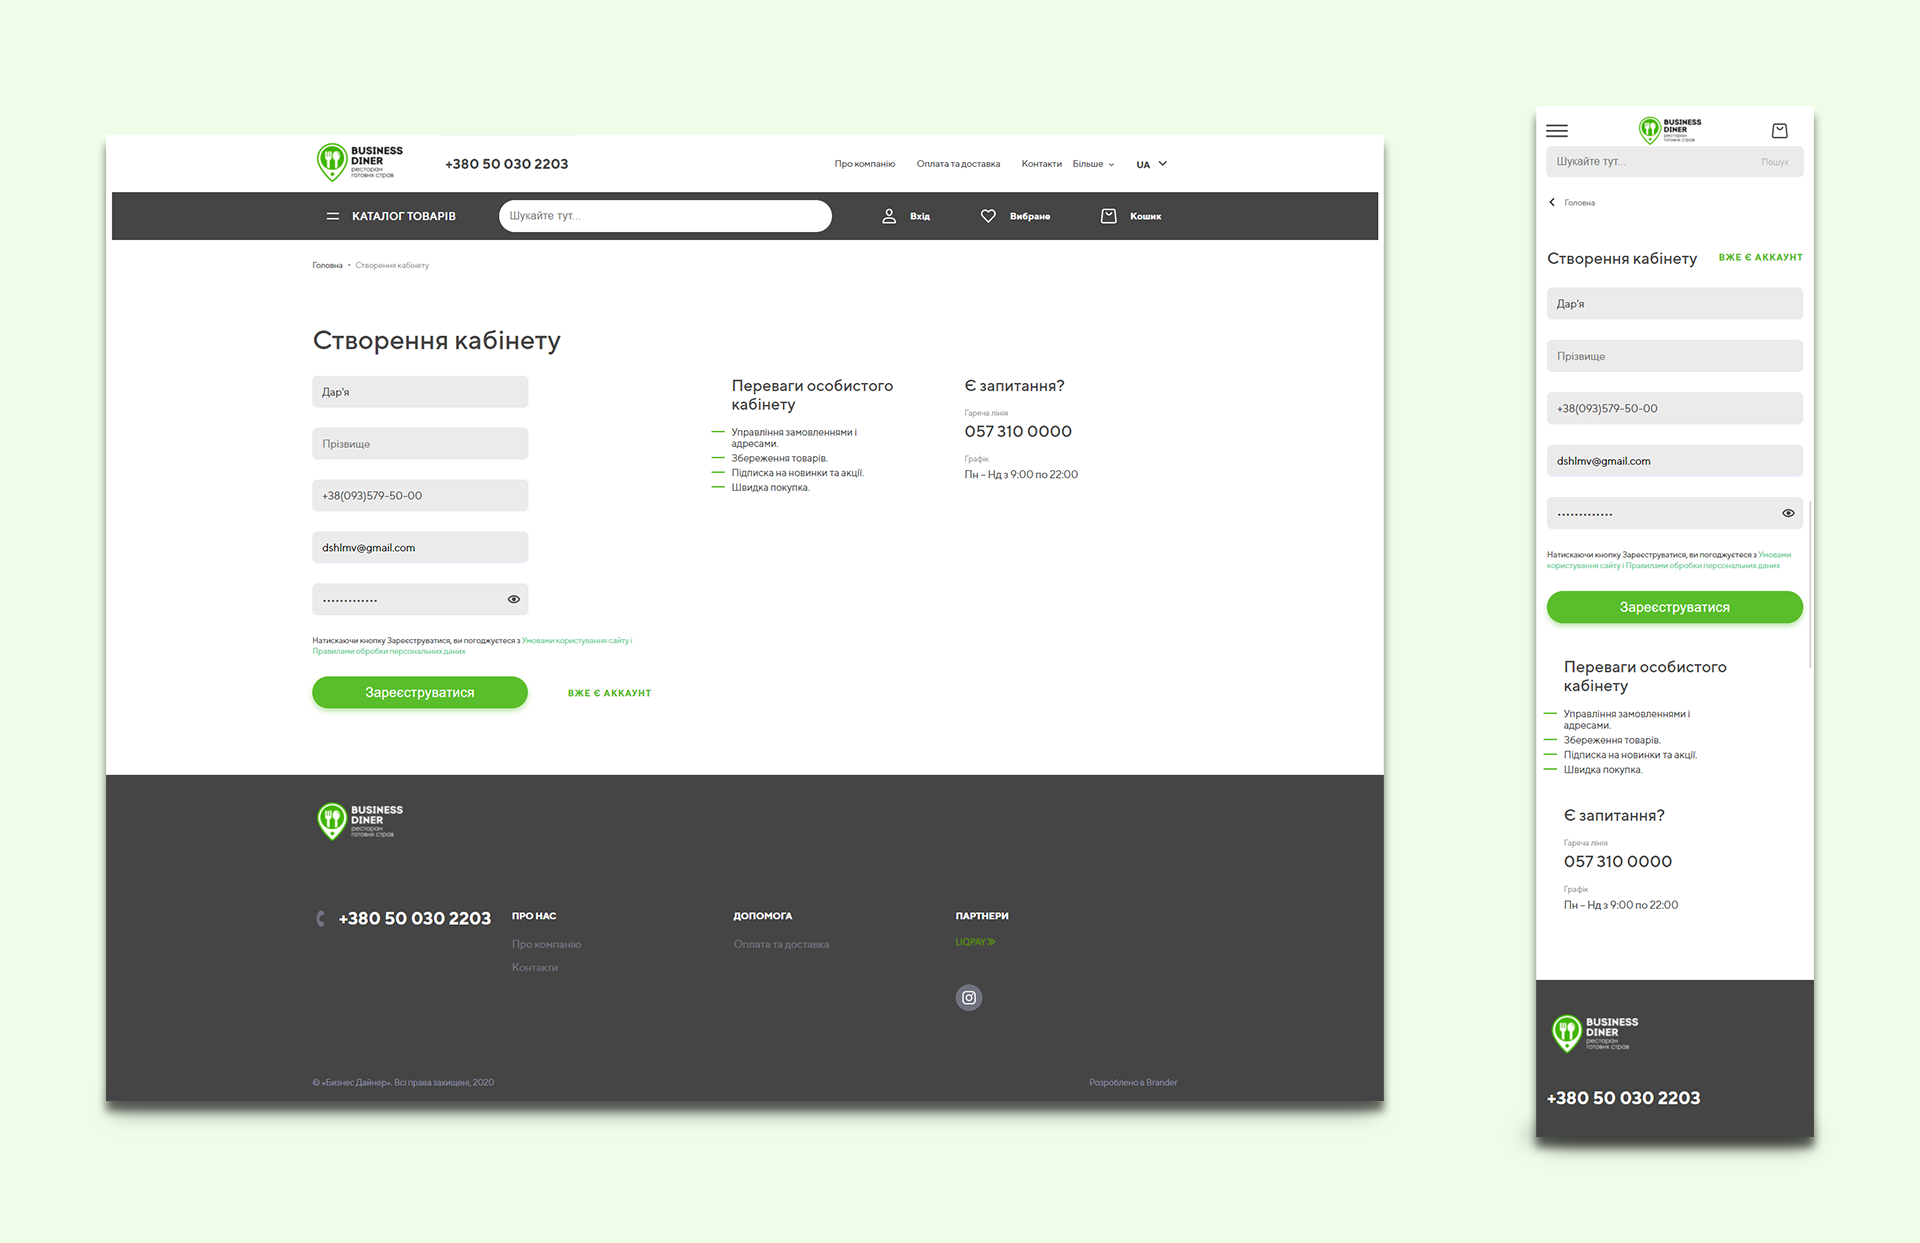
Task: Go back via mobile Головна chevron
Action: 1552,202
